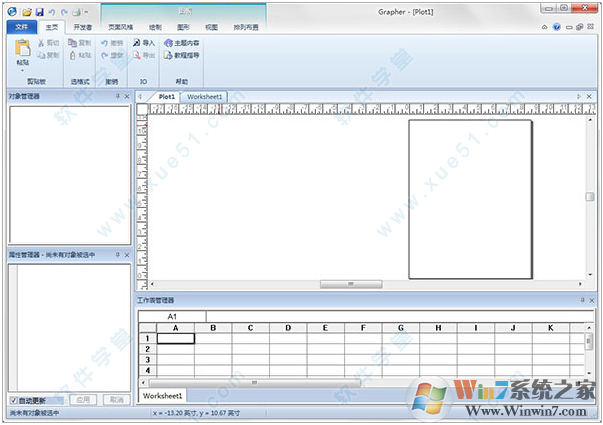Viewport: 603px width, 425px height.
Task: Click Copy format in the format group
Action: pos(80,43)
